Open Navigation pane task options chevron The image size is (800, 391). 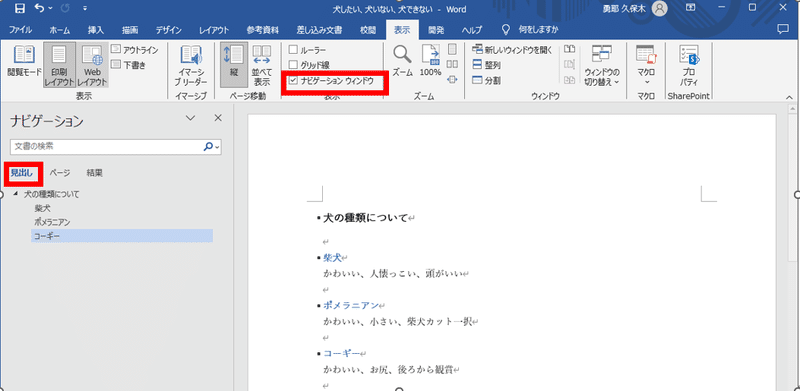tap(190, 118)
